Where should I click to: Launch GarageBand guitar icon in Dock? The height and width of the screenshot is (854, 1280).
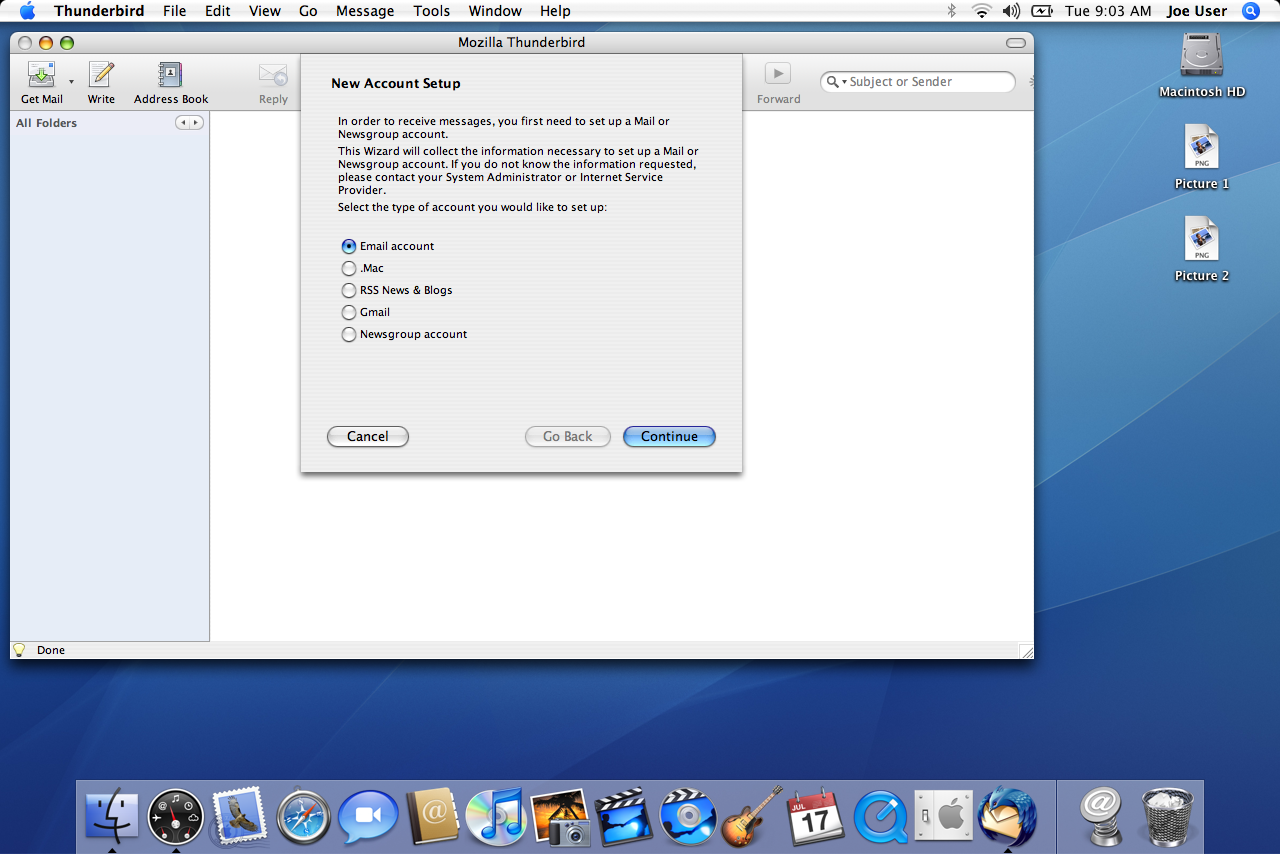click(x=752, y=816)
